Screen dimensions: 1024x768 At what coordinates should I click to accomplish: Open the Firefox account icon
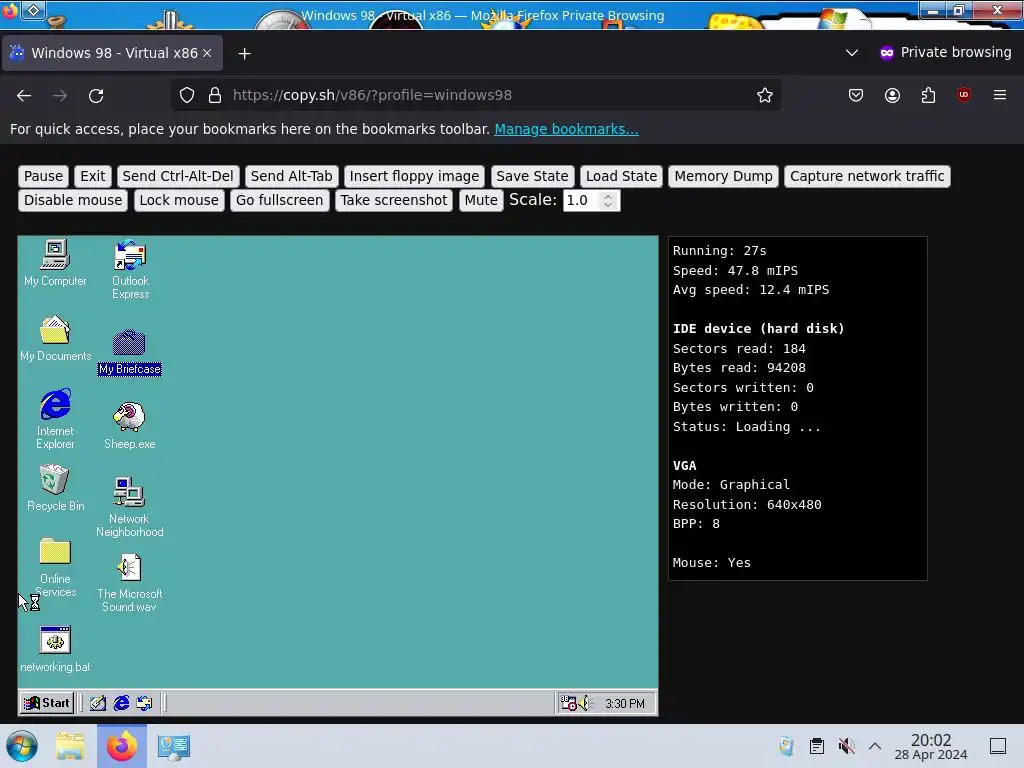[x=892, y=95]
